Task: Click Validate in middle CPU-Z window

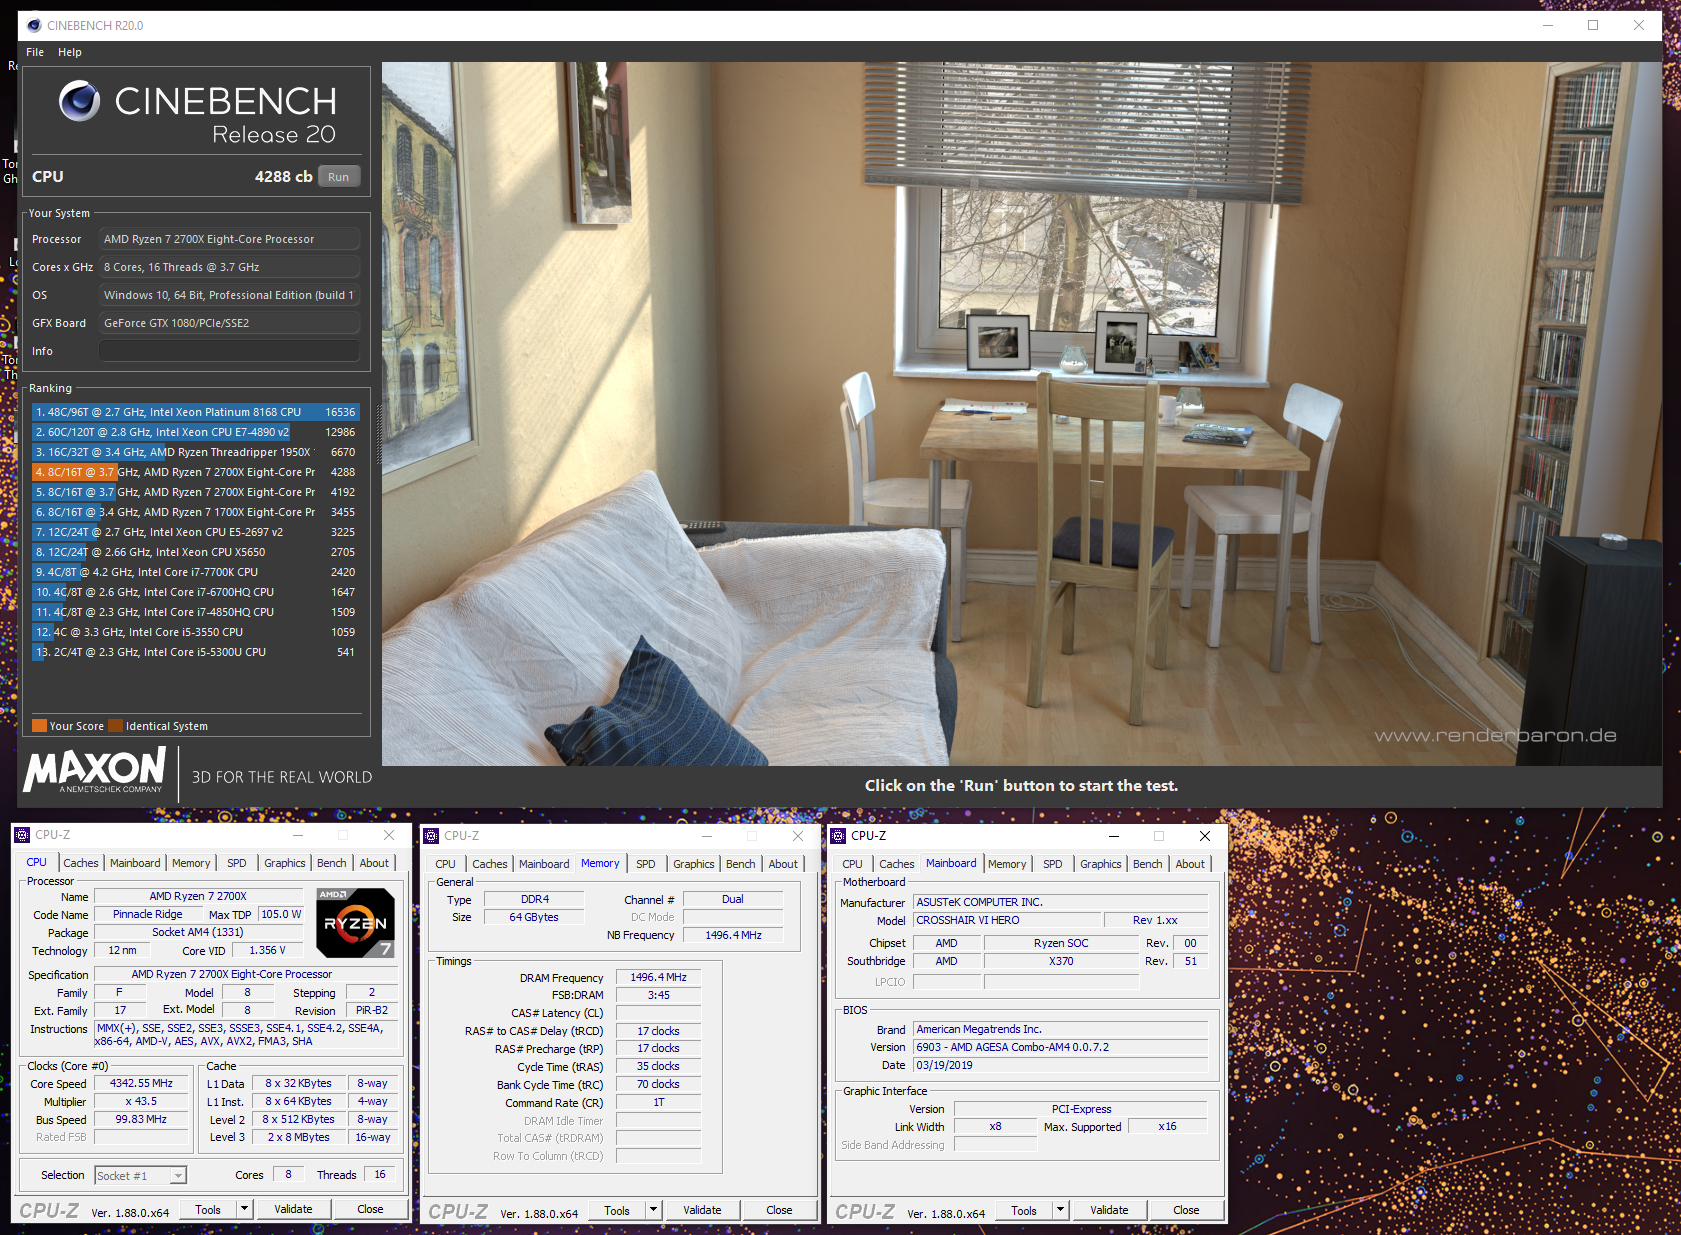Action: [x=702, y=1210]
